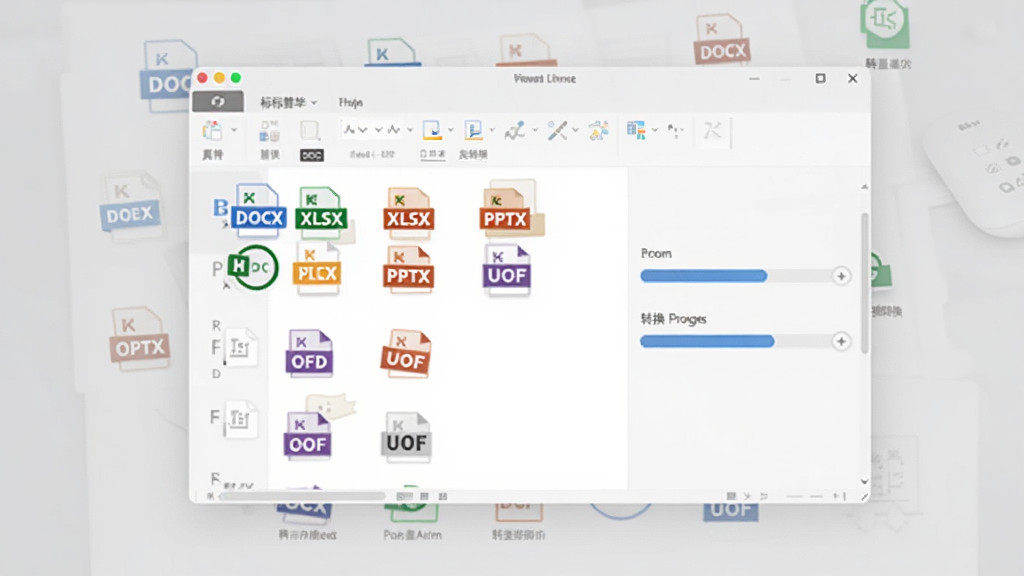Screen dimensions: 1024x576
Task: Click the small dotted alignment toolbar icon
Action: coord(675,131)
